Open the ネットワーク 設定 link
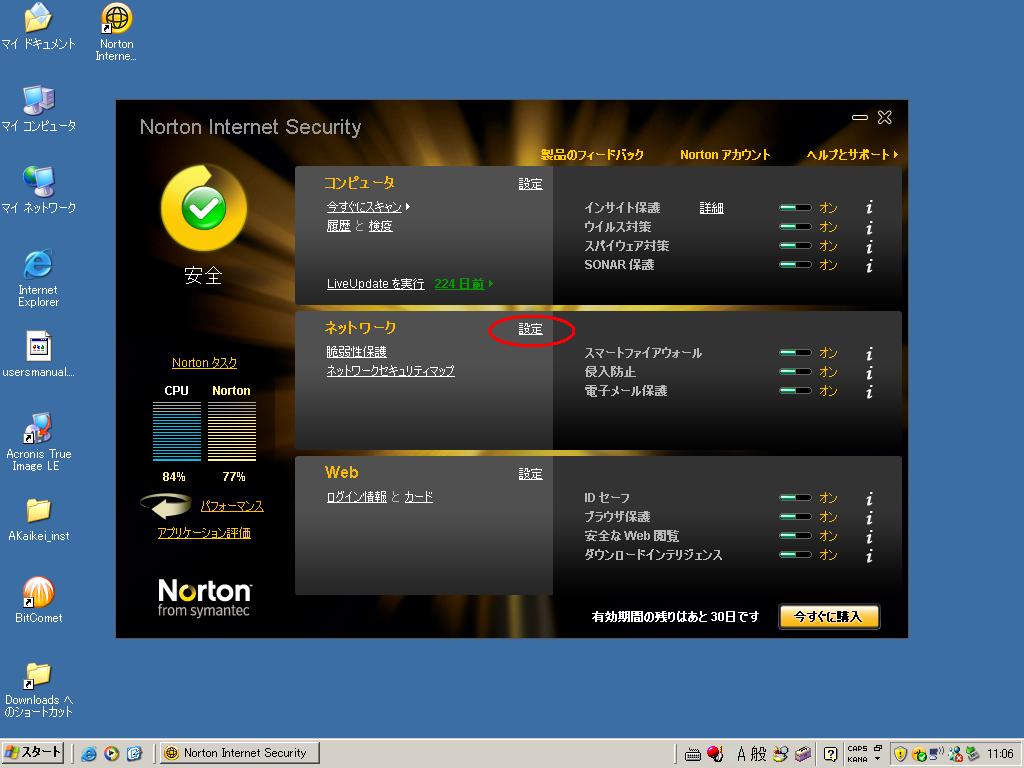Viewport: 1024px width, 768px height. [530, 329]
